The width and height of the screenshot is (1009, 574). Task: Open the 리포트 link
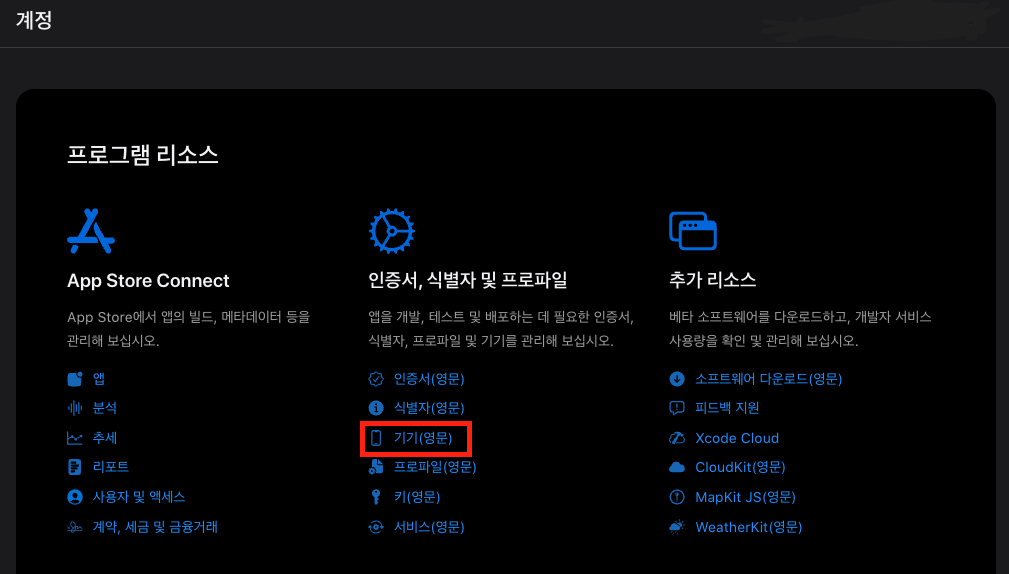pyautogui.click(x=111, y=467)
